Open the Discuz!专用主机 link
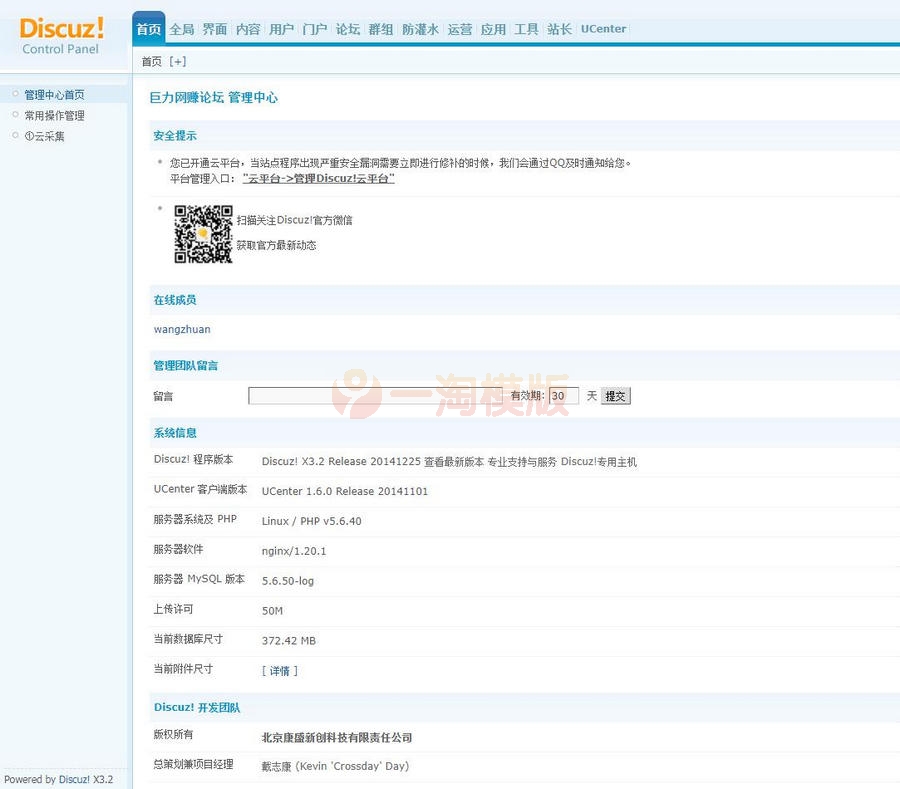 coord(599,461)
